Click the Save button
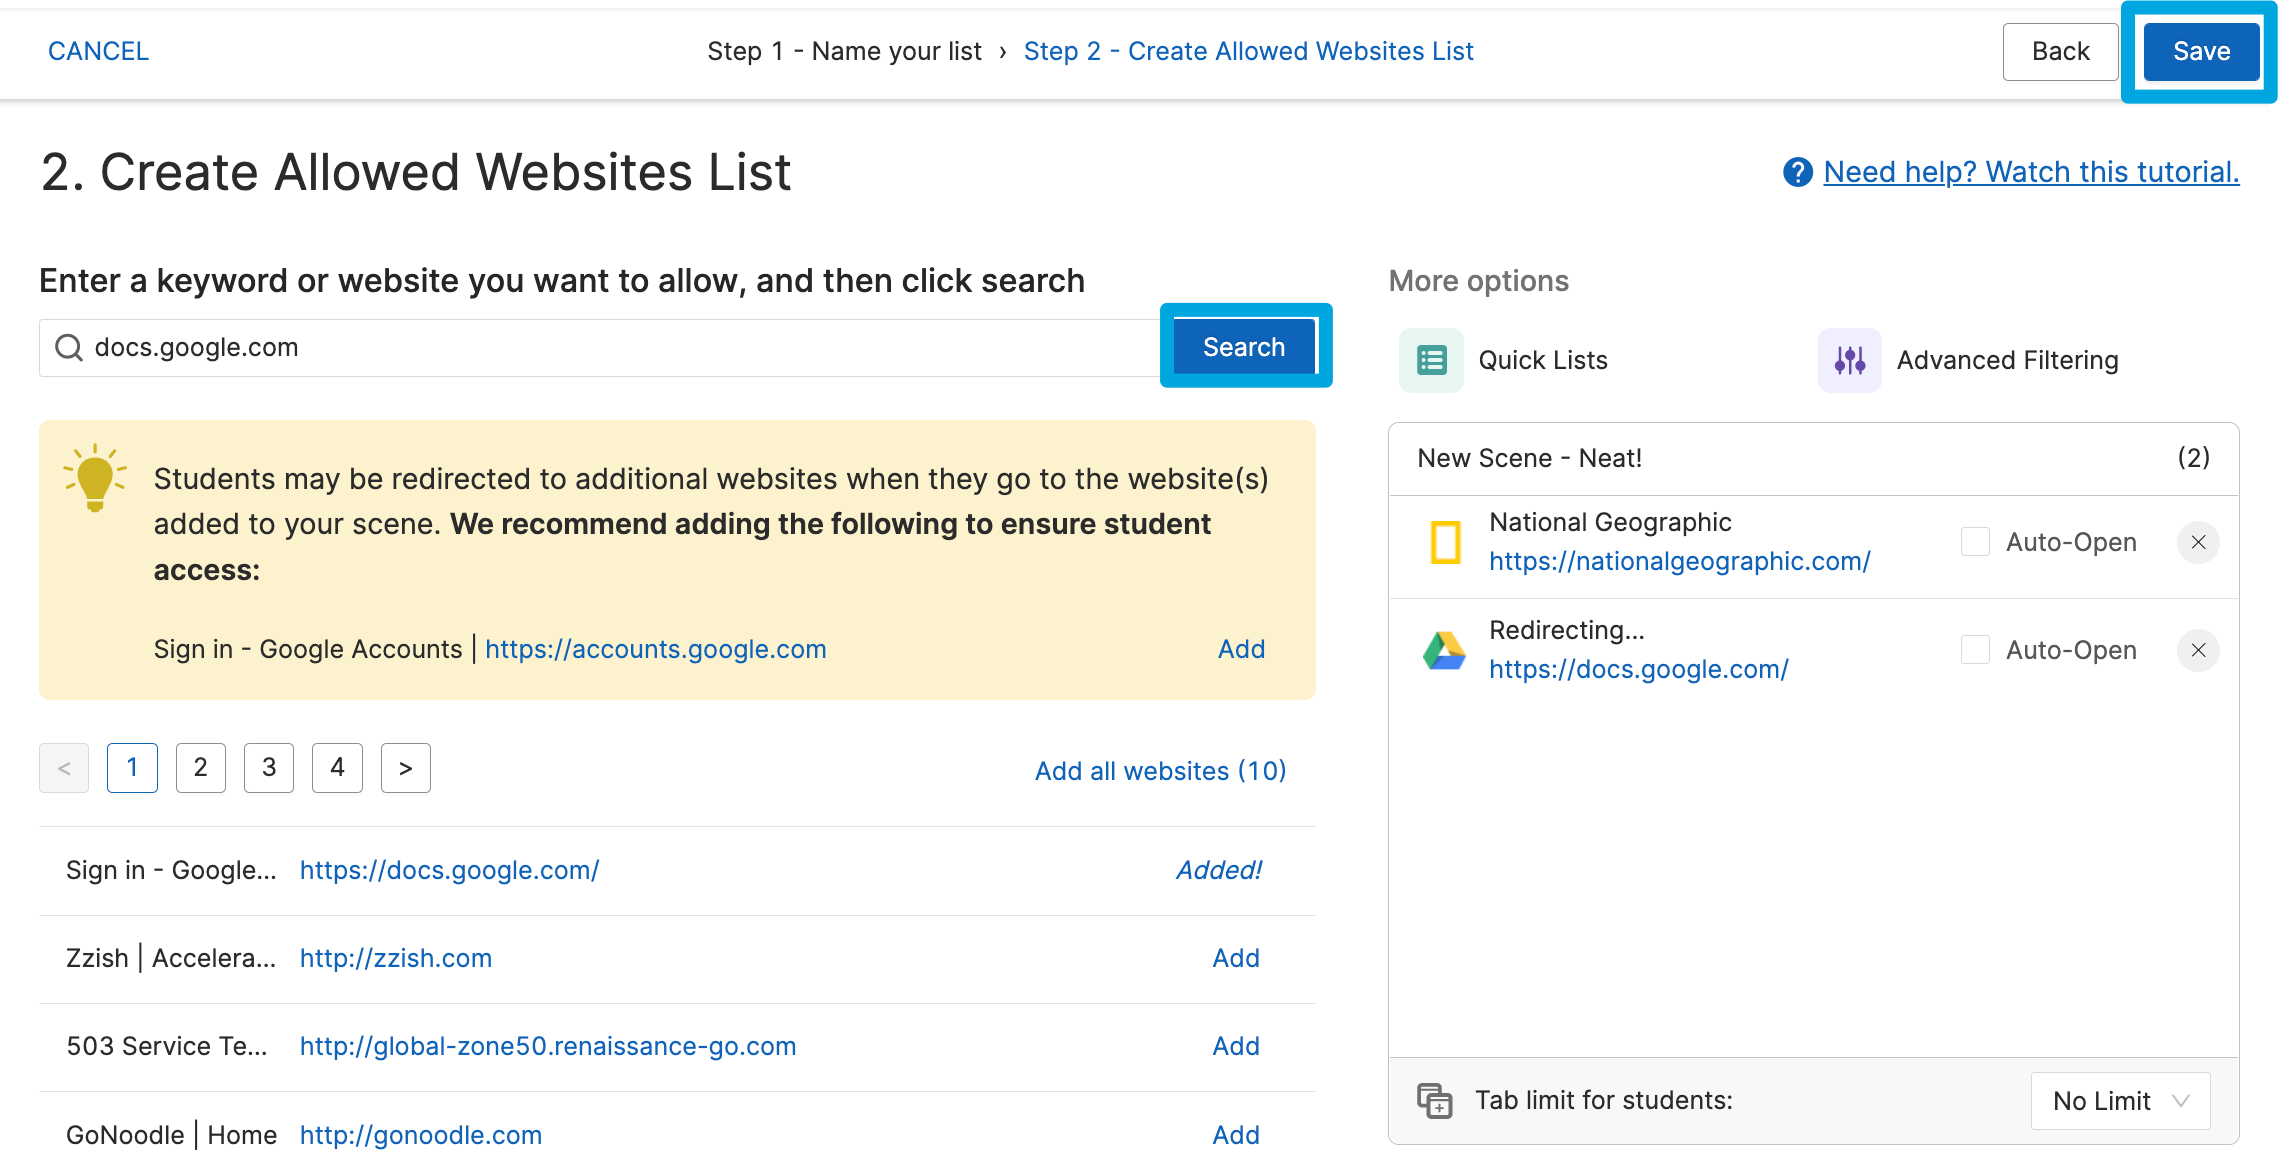 coord(2199,51)
